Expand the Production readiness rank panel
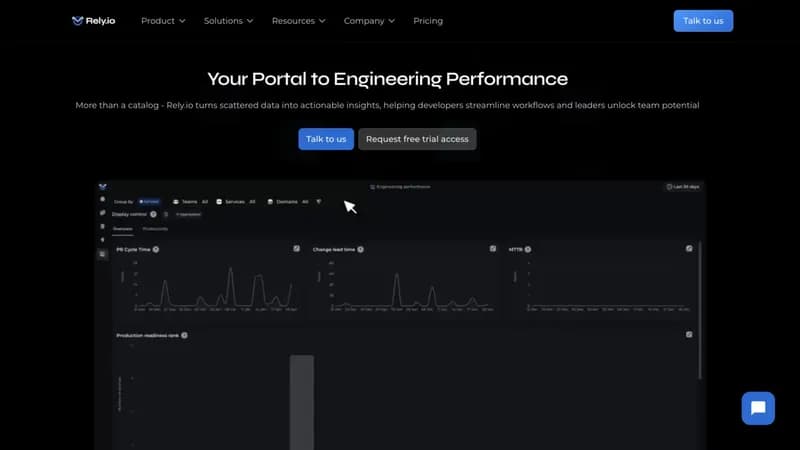Viewport: 800px width, 450px height. [689, 335]
